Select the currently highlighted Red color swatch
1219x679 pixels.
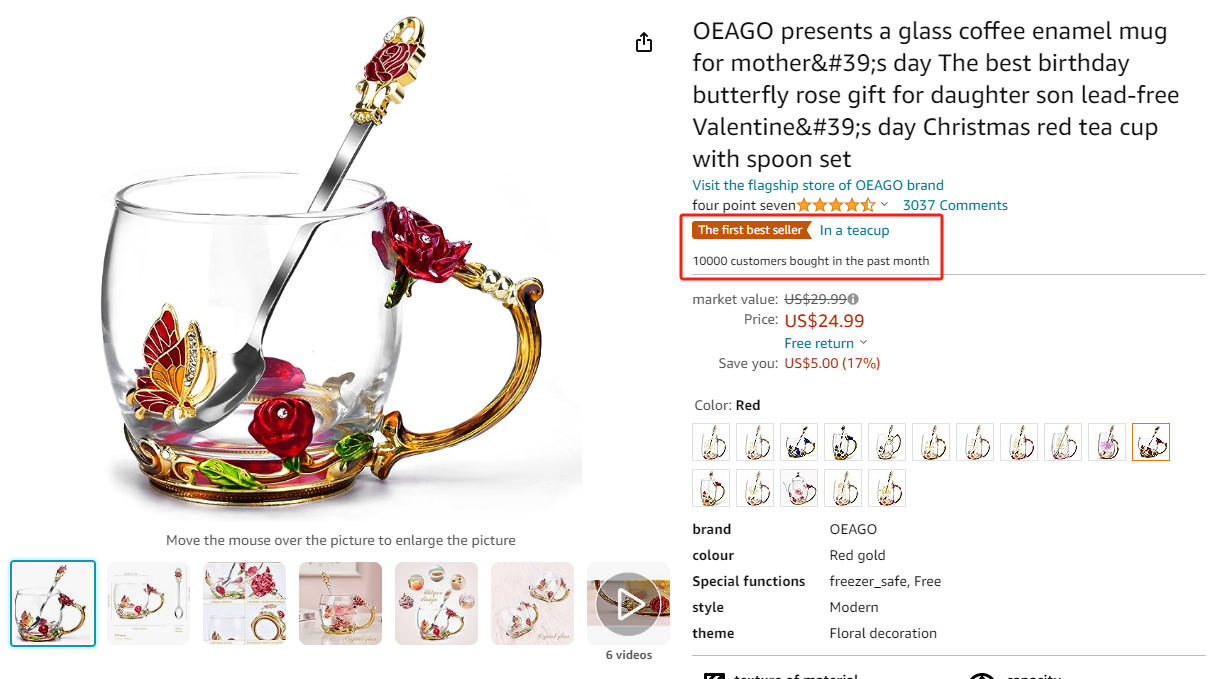[1151, 442]
